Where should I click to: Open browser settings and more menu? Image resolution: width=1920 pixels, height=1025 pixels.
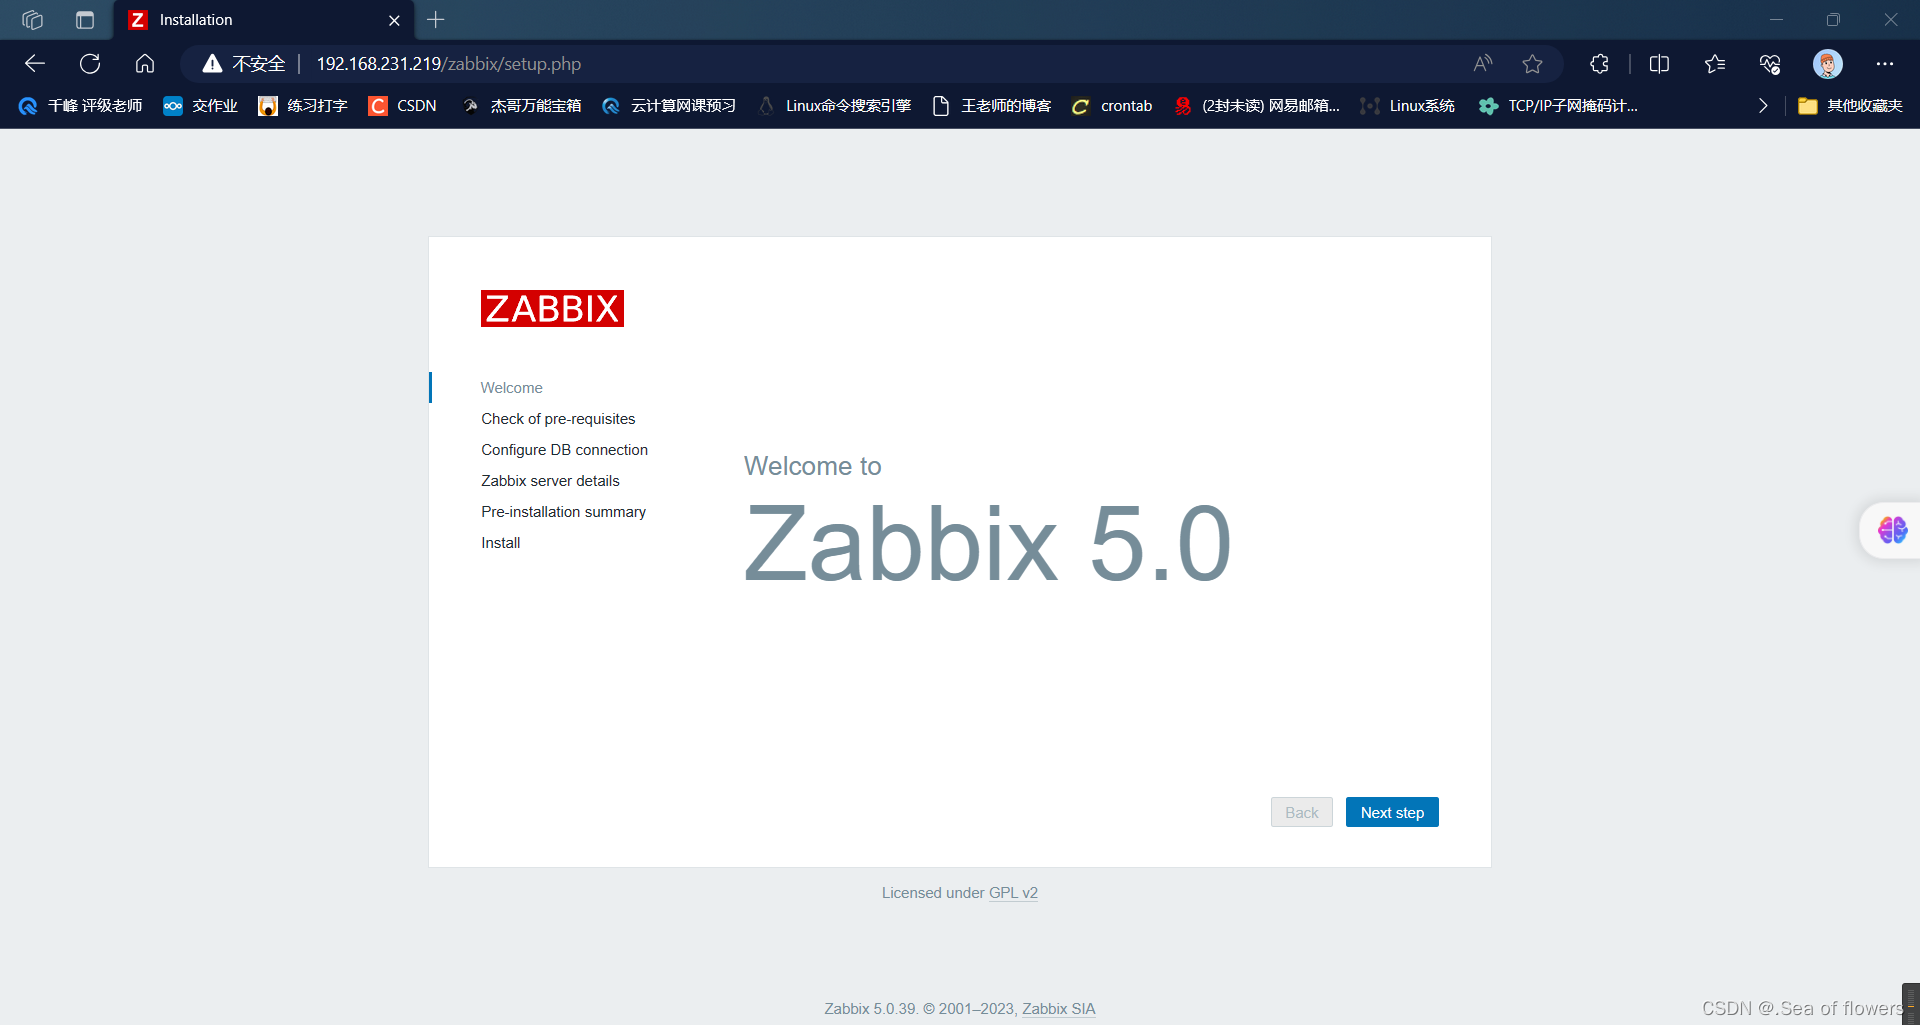[x=1885, y=64]
